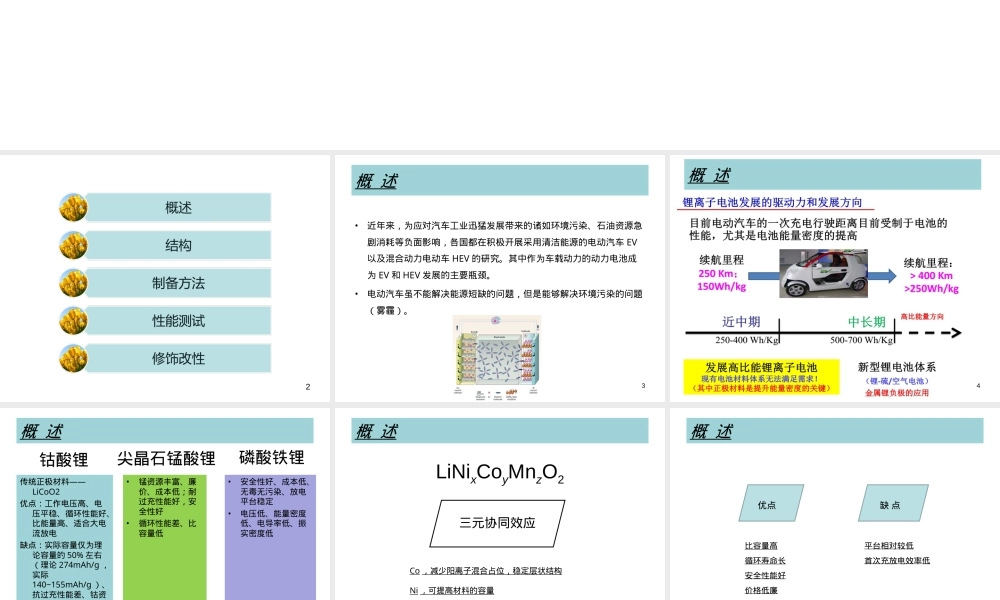This screenshot has width=1000, height=600.
Task: Select the 平台相对较低 disadvantage line
Action: coord(888,546)
